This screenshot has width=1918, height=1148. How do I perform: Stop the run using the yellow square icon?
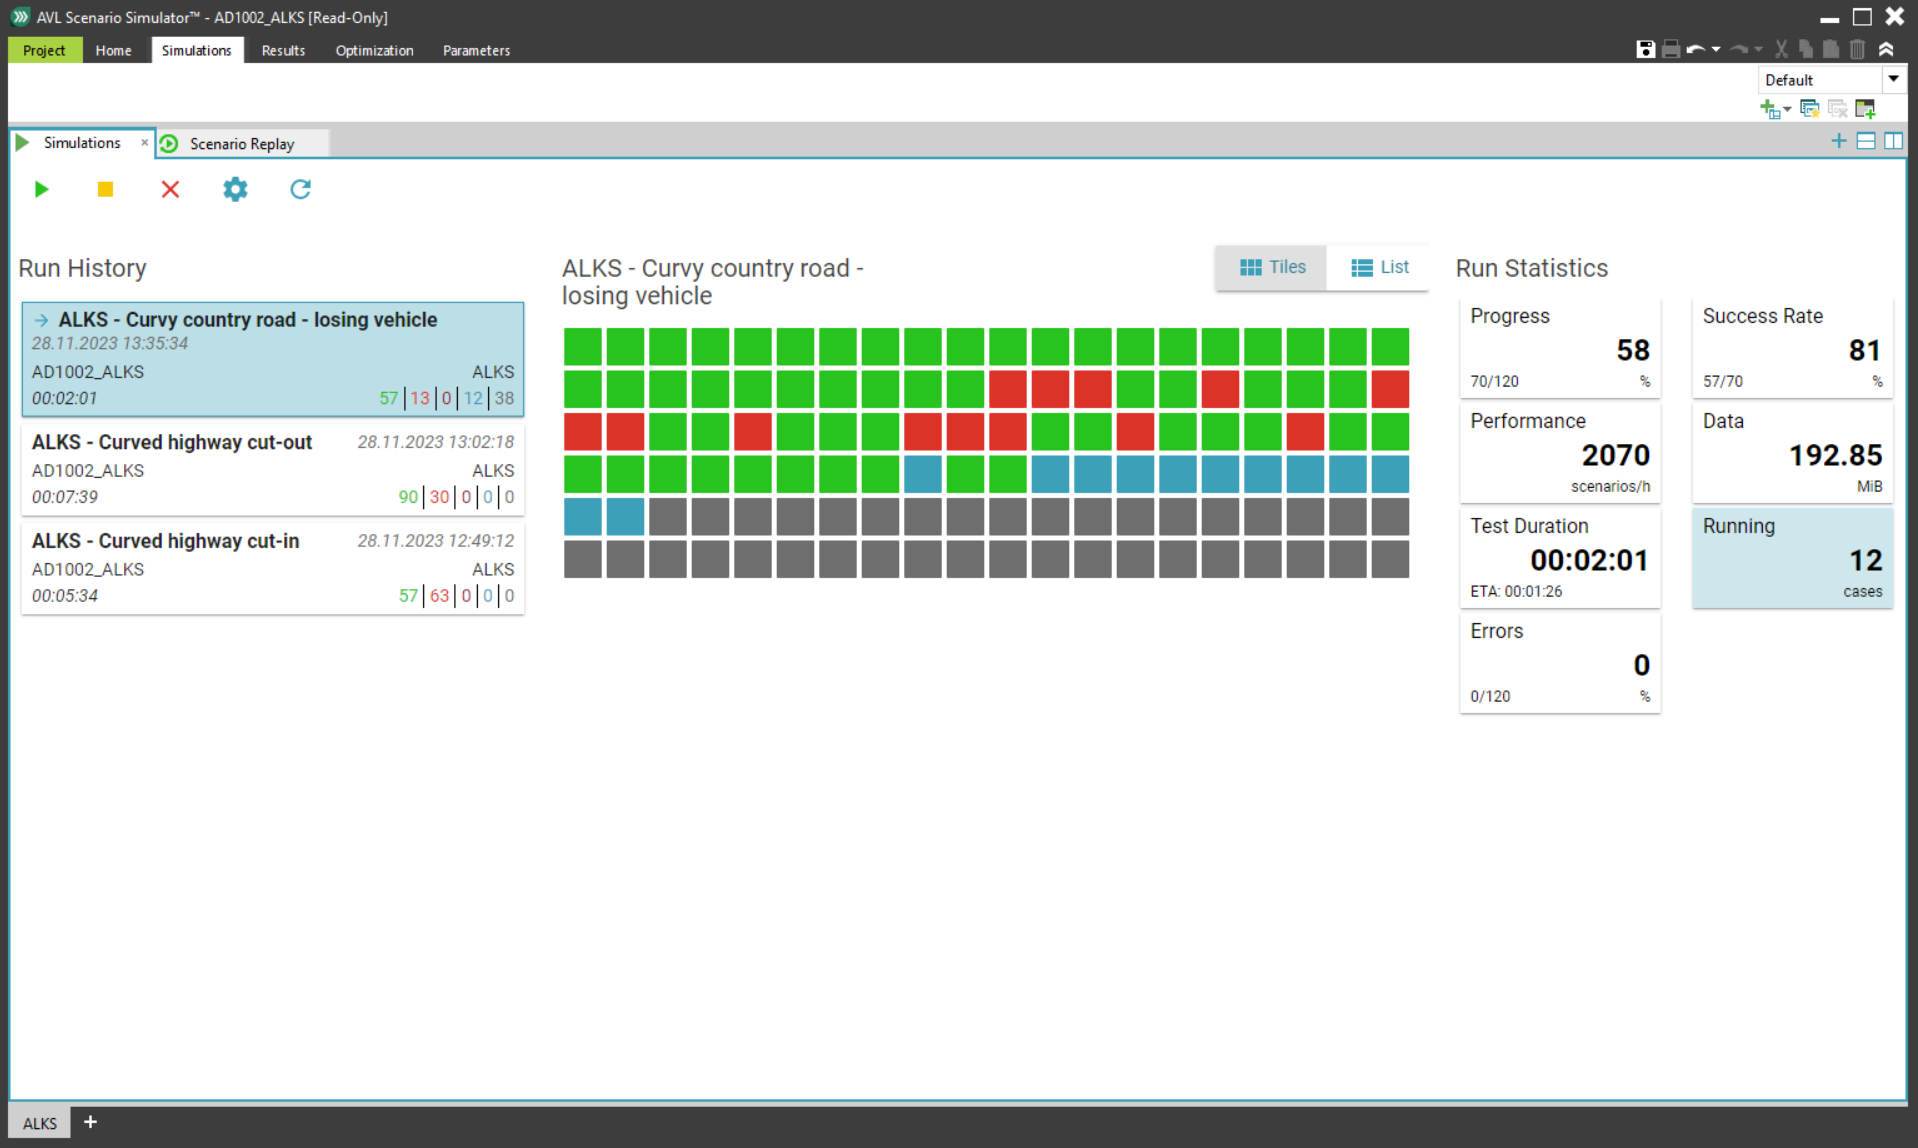(x=105, y=189)
